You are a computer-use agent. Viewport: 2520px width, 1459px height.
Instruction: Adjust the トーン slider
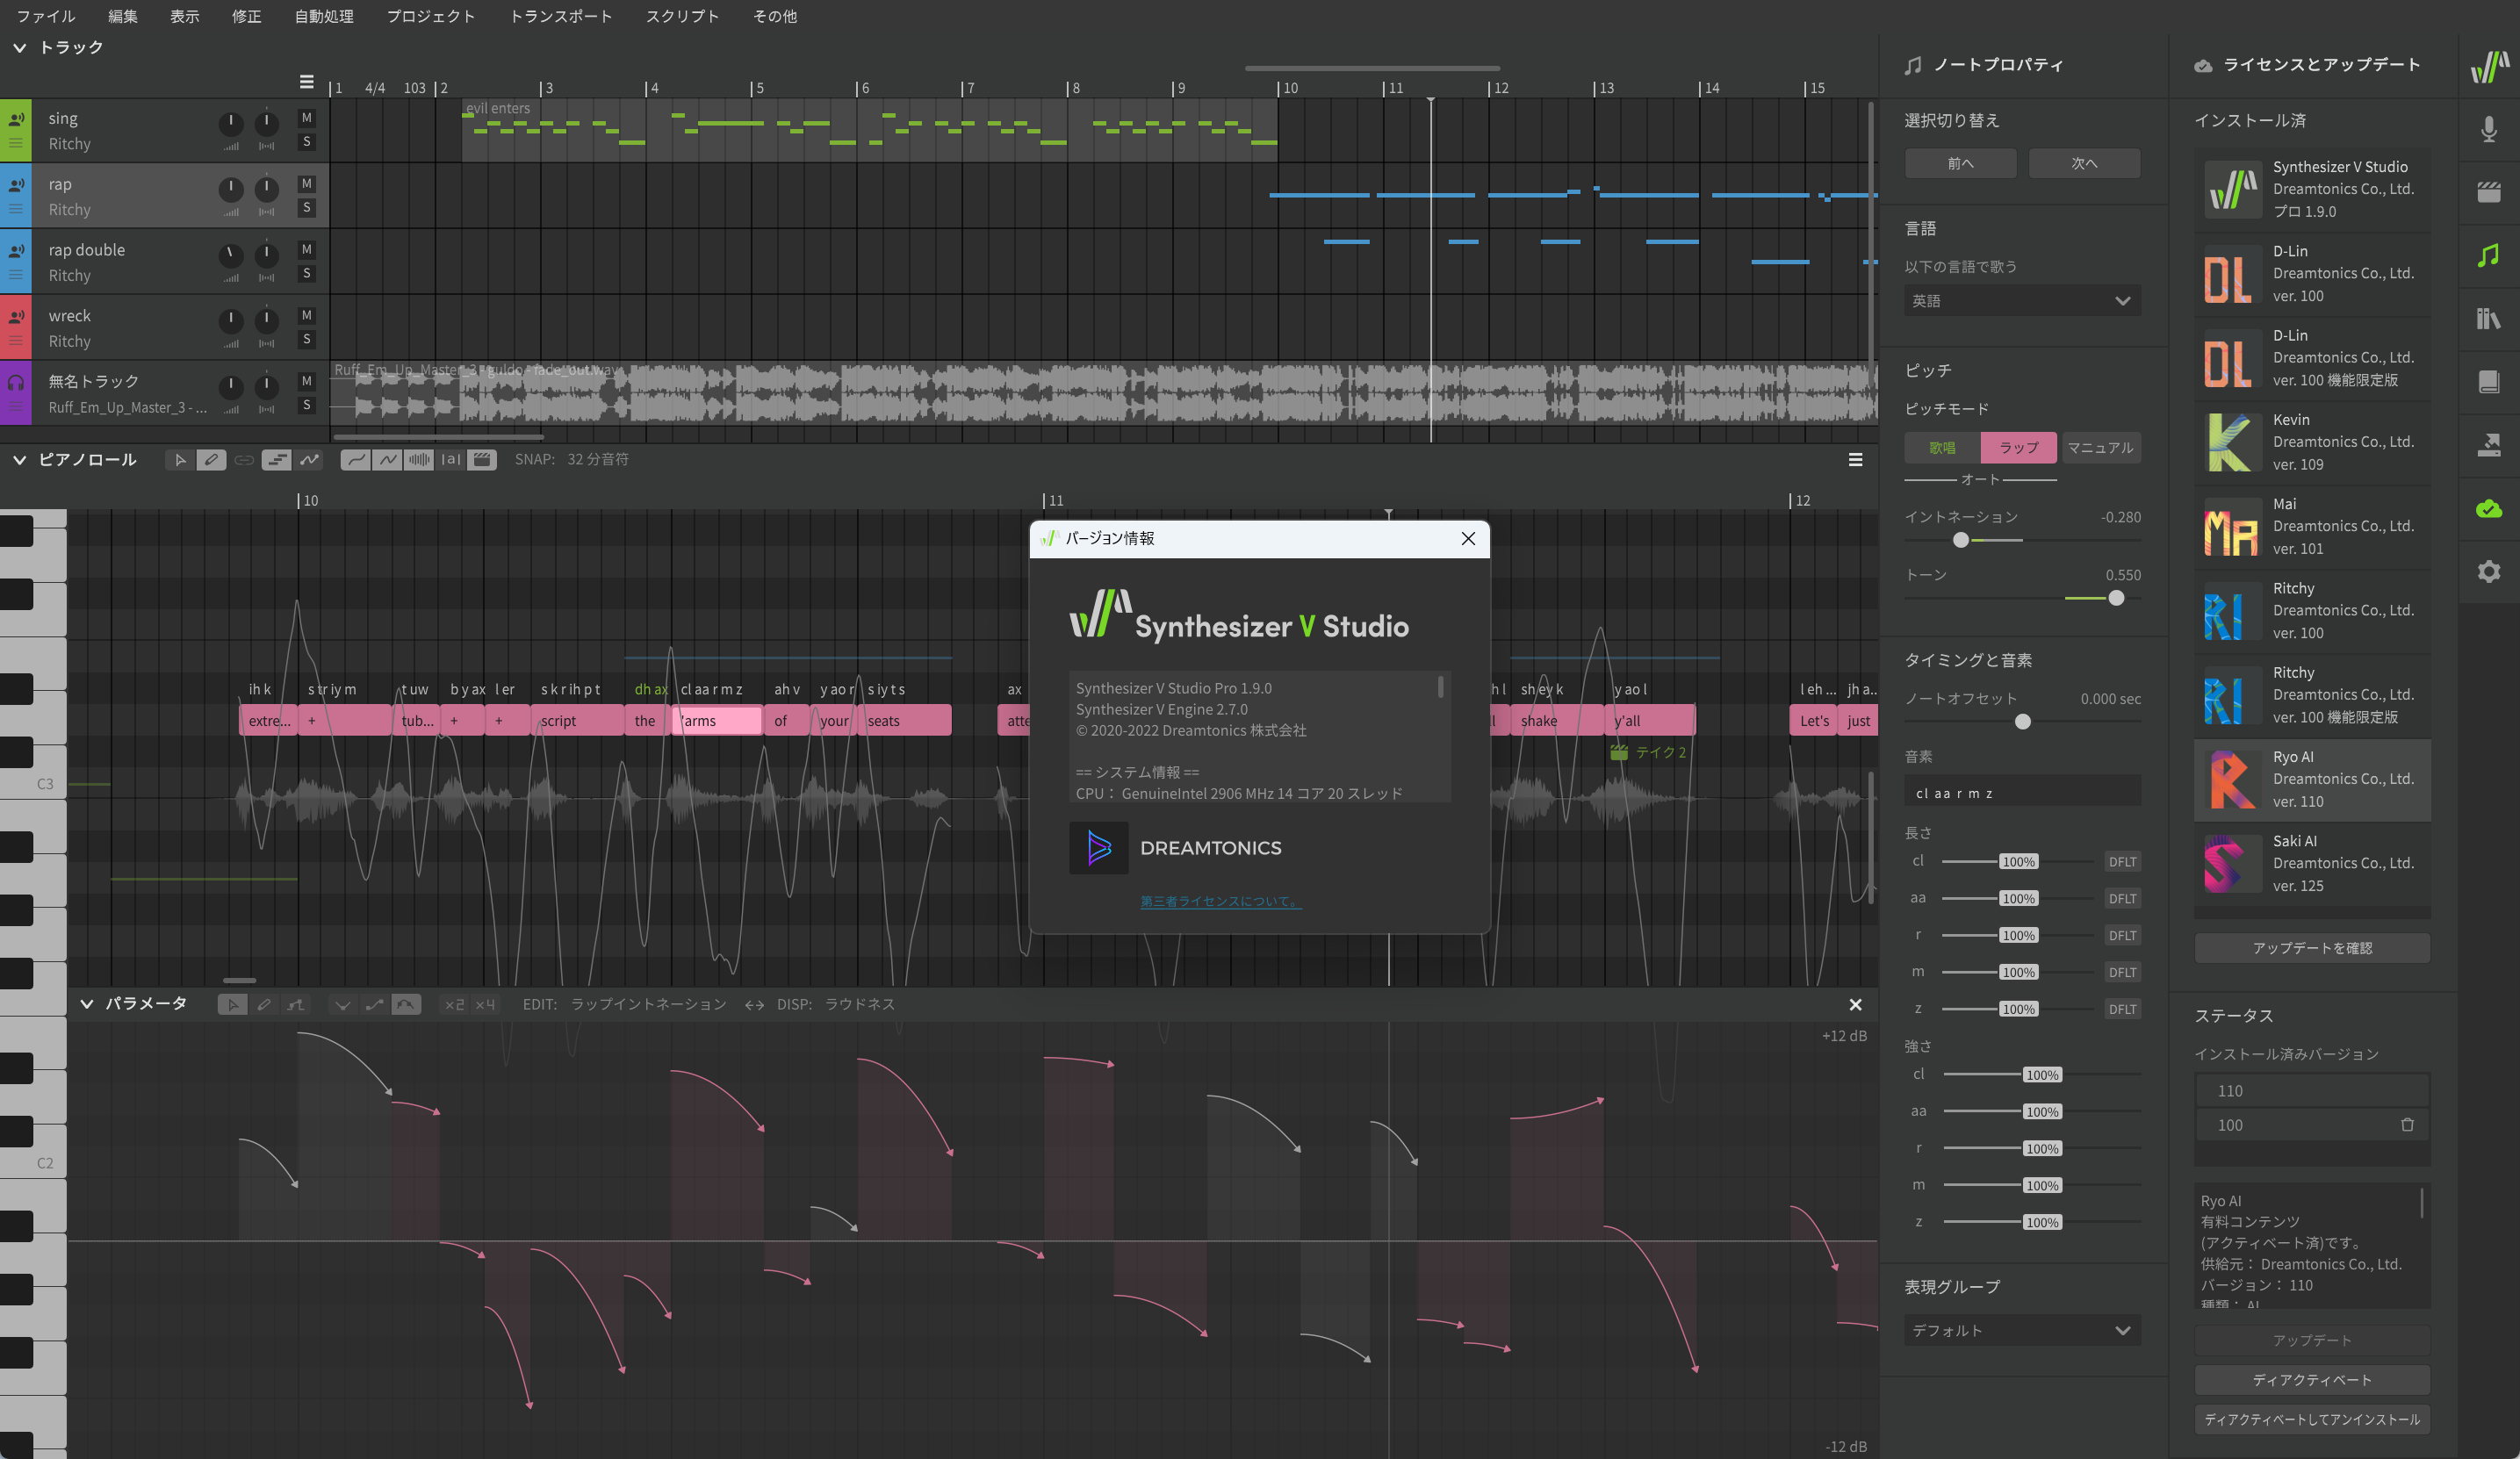(2116, 598)
